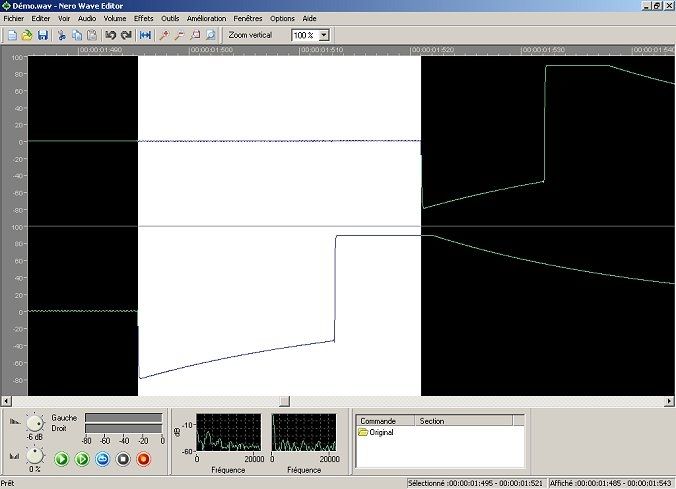
Task: Open the Fichier menu
Action: 14,19
